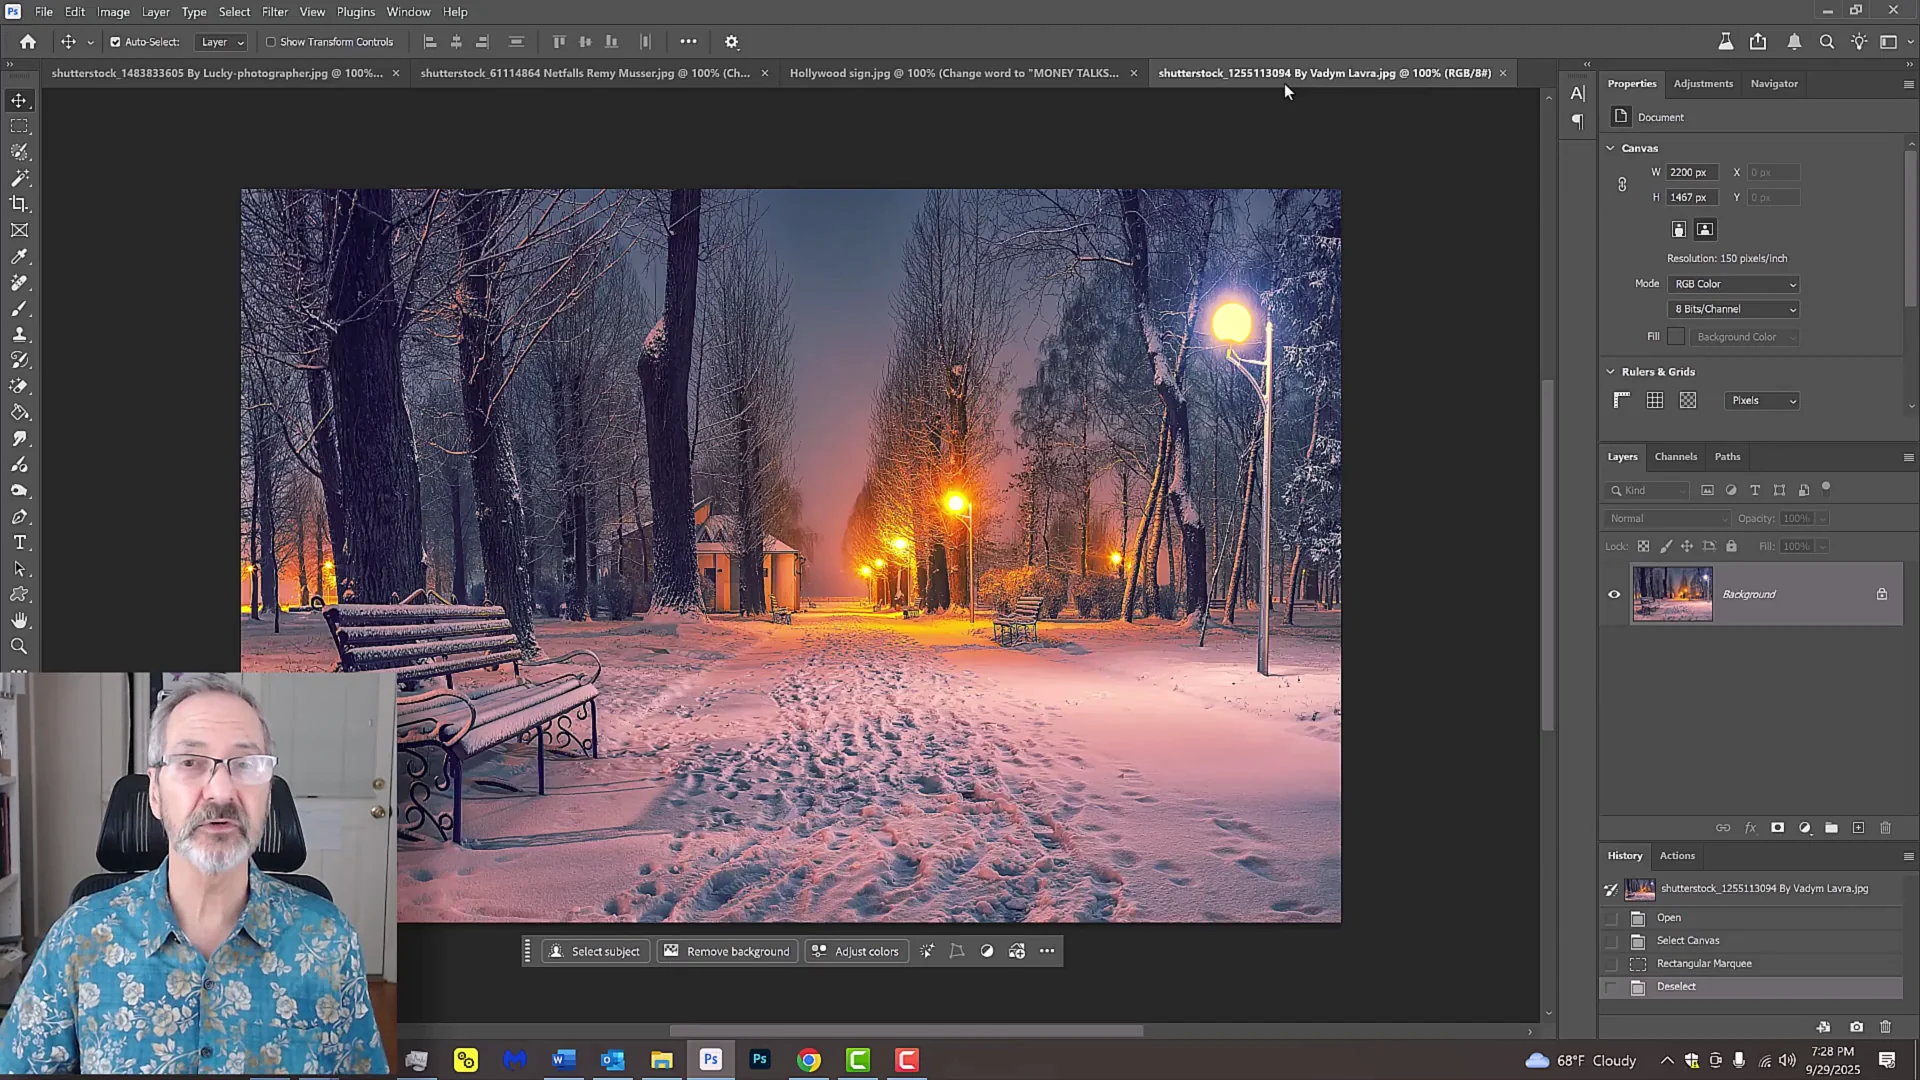Switch to the Channels tab

pos(1676,457)
